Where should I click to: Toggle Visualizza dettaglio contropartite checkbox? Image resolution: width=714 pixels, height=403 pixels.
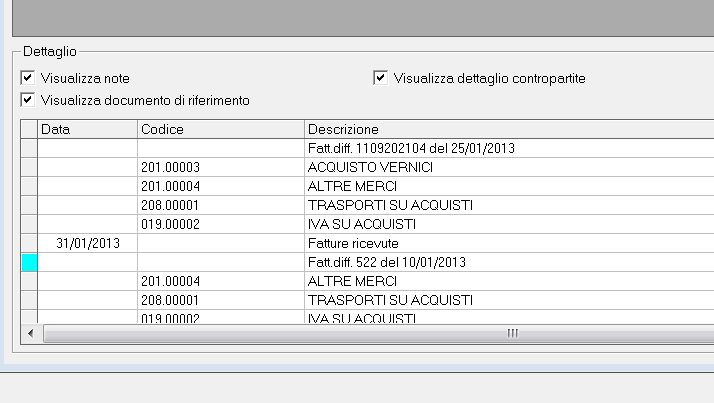[x=380, y=78]
